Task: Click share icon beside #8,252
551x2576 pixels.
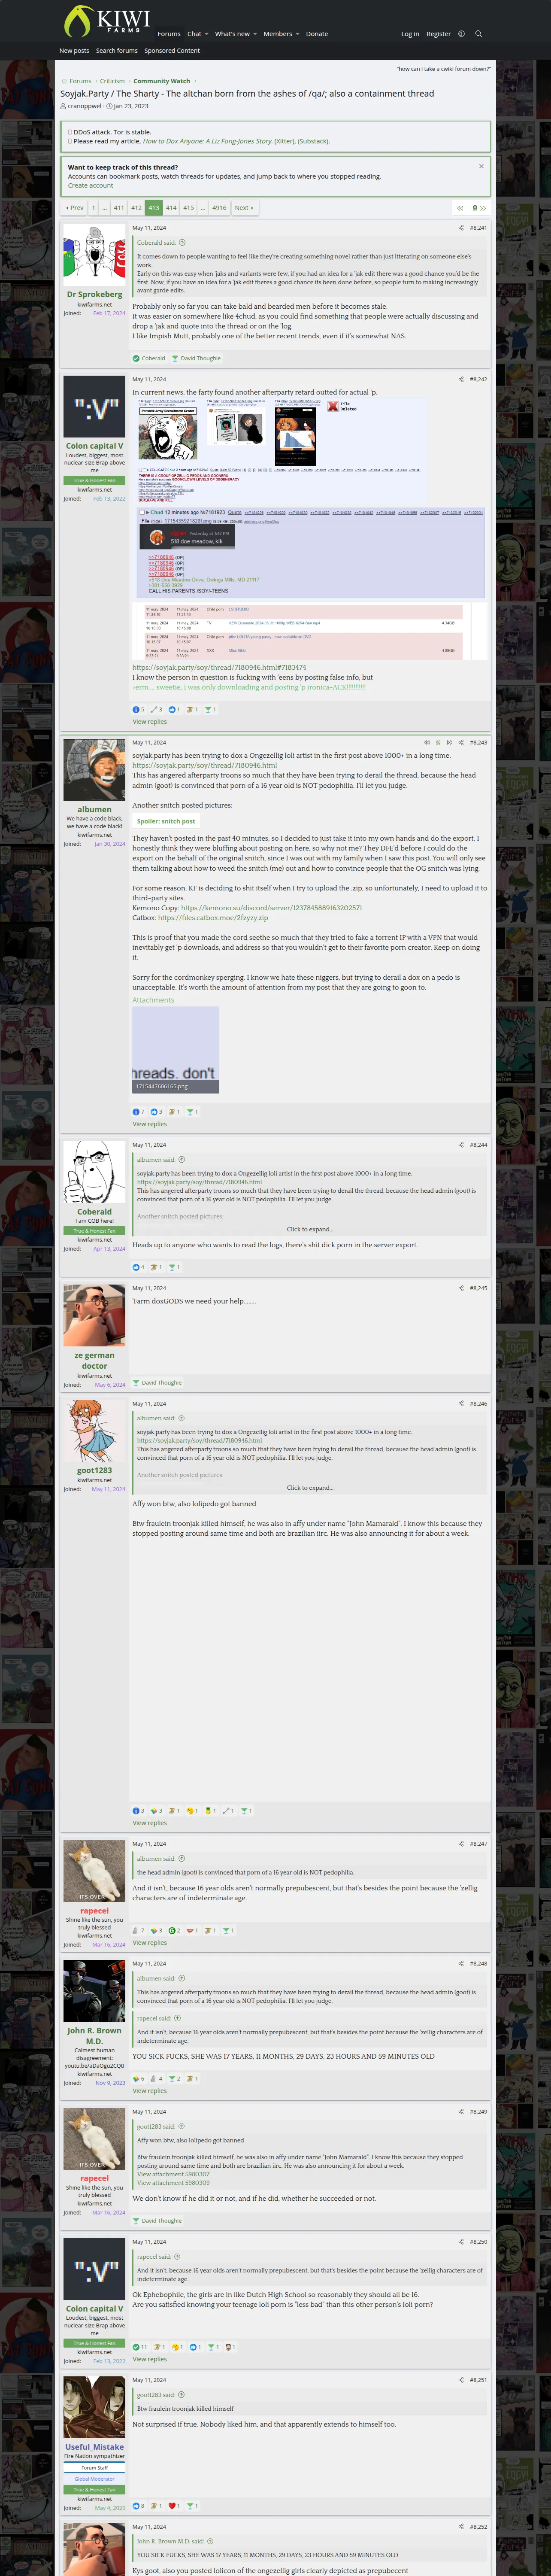Action: click(461, 2526)
